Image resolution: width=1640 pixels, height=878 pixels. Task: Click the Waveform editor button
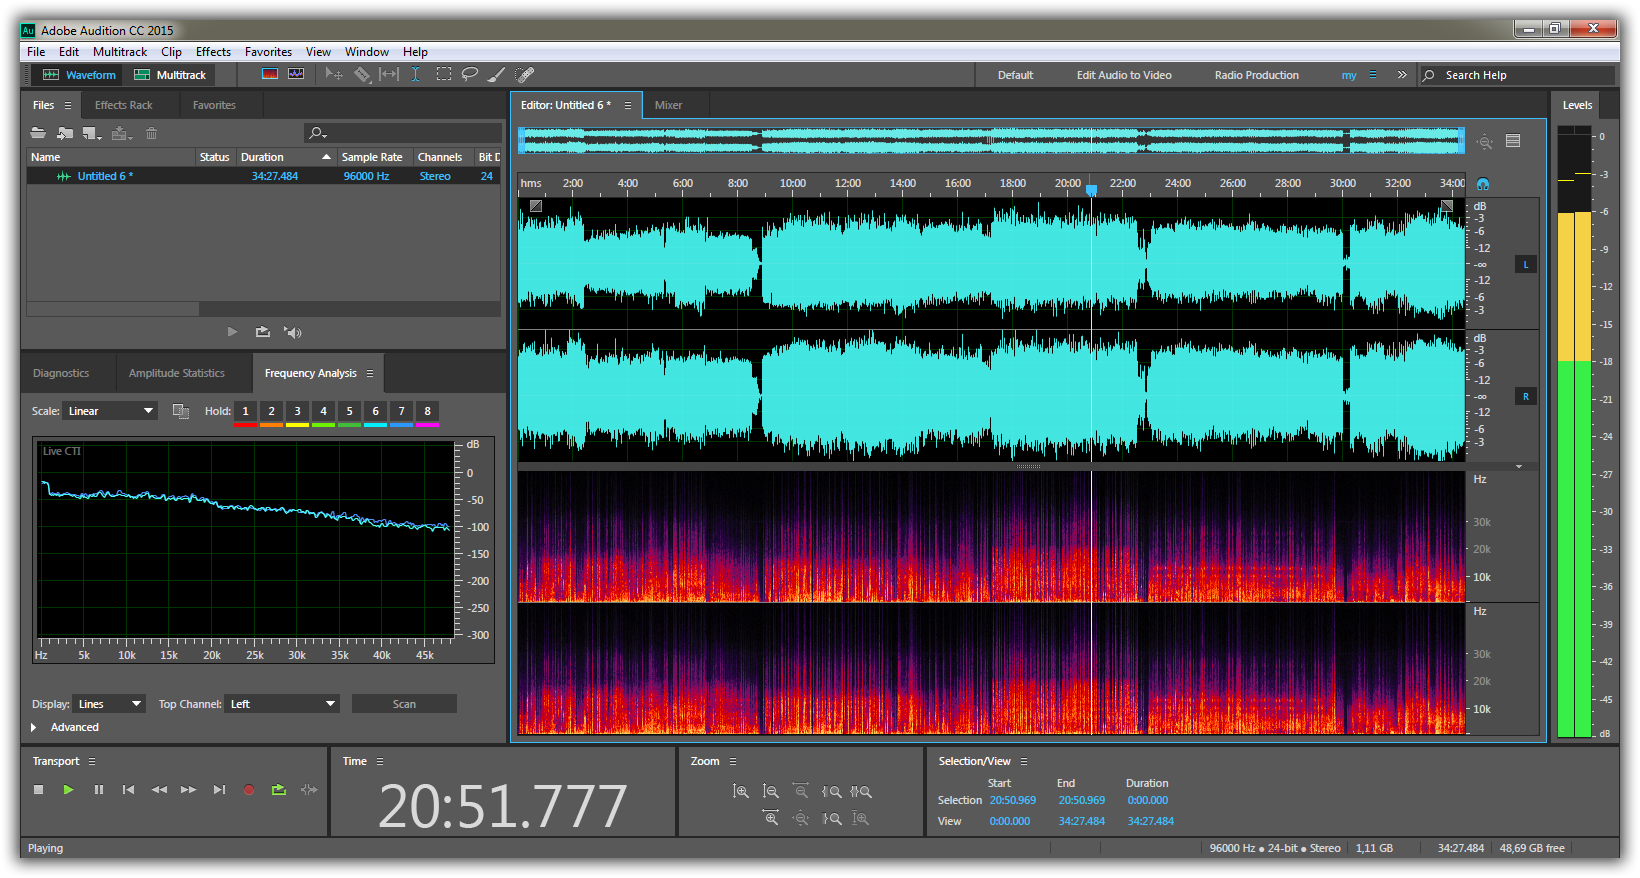[79, 75]
